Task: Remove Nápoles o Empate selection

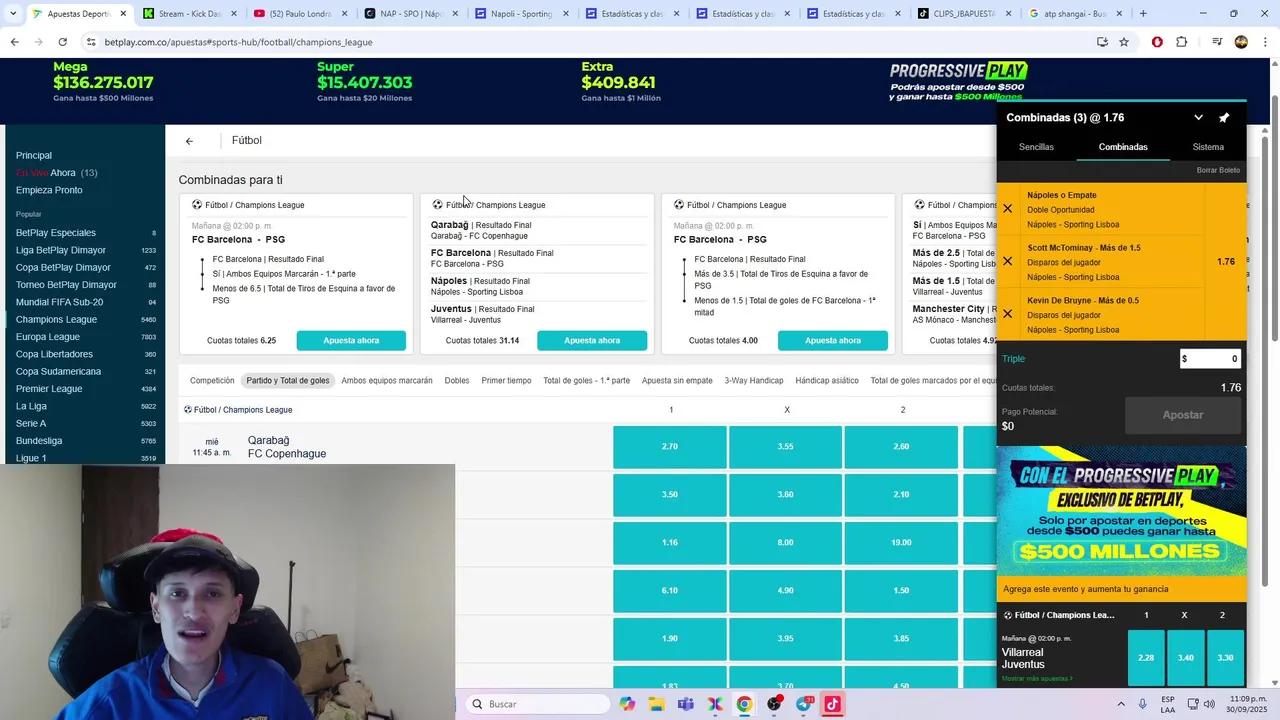Action: [x=1008, y=209]
